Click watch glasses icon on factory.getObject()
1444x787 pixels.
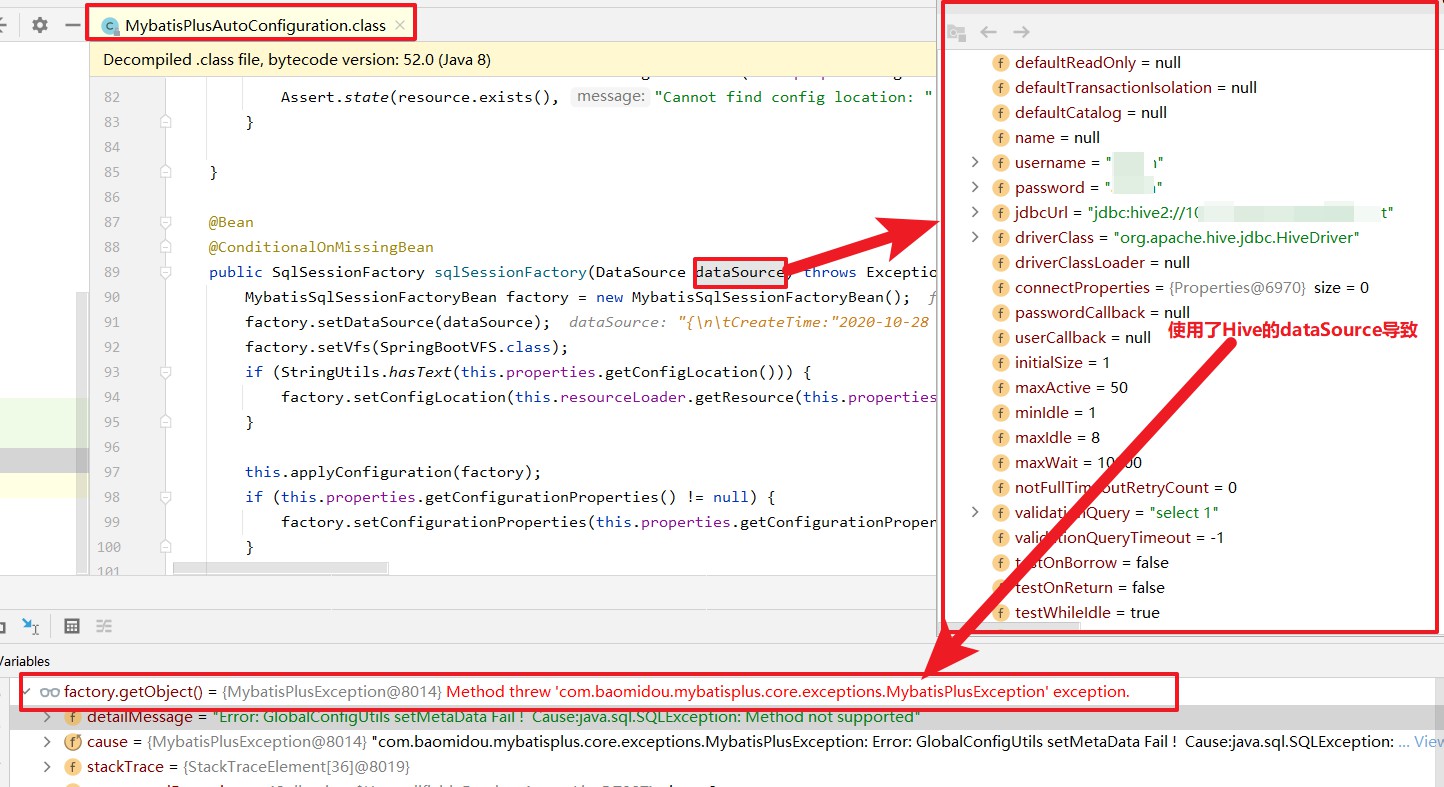pyautogui.click(x=49, y=692)
